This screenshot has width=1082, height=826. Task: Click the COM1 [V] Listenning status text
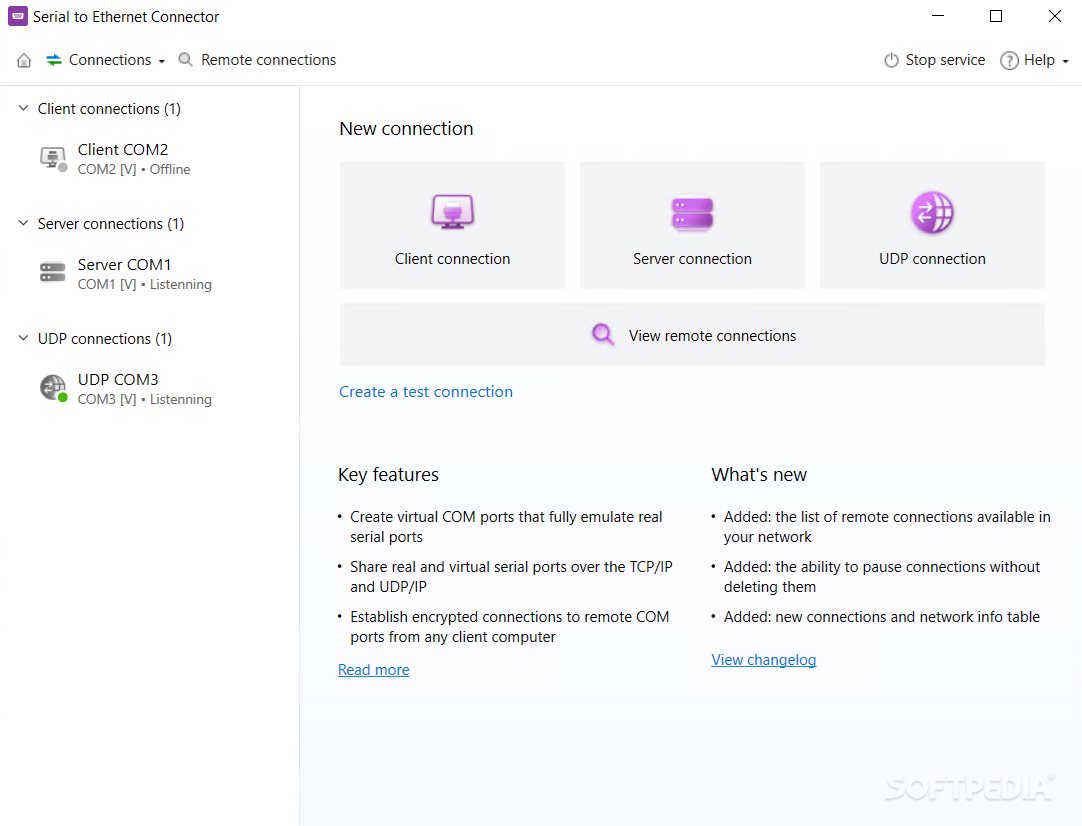(x=144, y=284)
